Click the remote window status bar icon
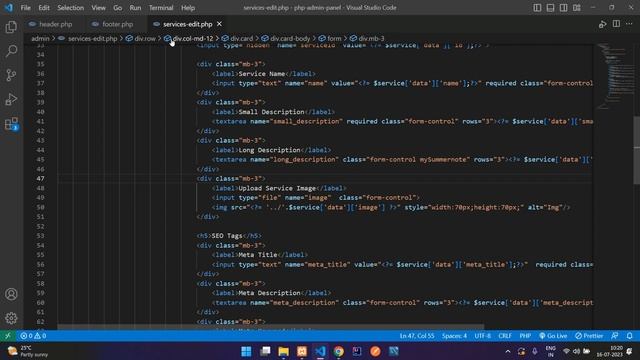640x360 pixels. pos(7,336)
